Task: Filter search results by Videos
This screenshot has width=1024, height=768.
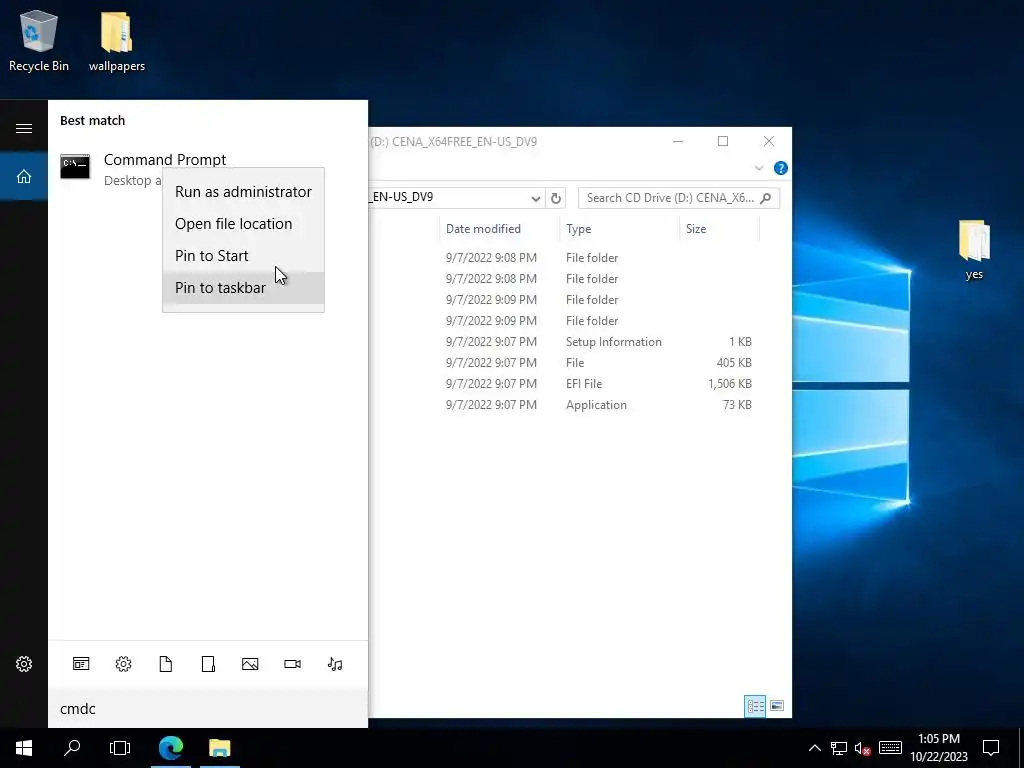Action: pos(293,664)
